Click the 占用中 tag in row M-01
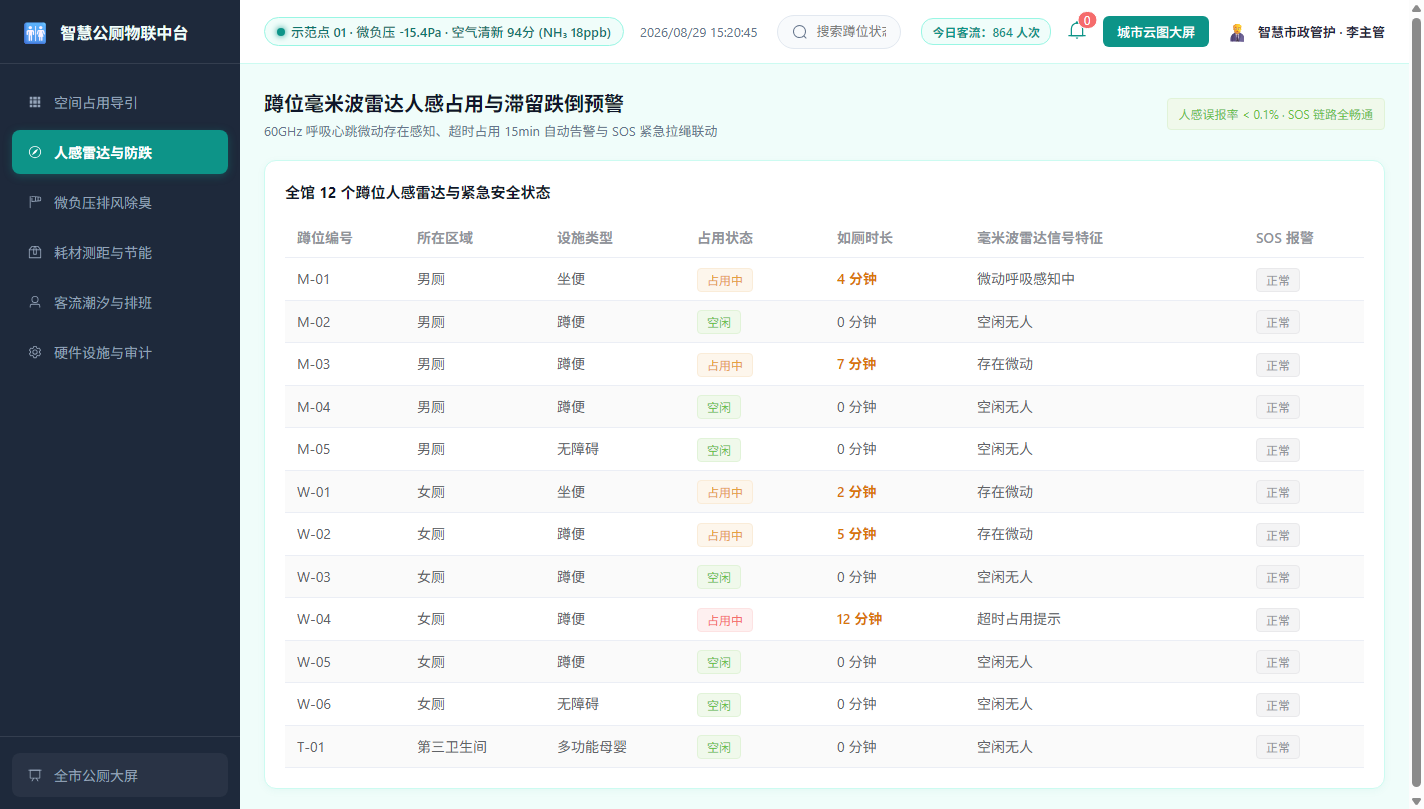The width and height of the screenshot is (1424, 809). tap(725, 280)
